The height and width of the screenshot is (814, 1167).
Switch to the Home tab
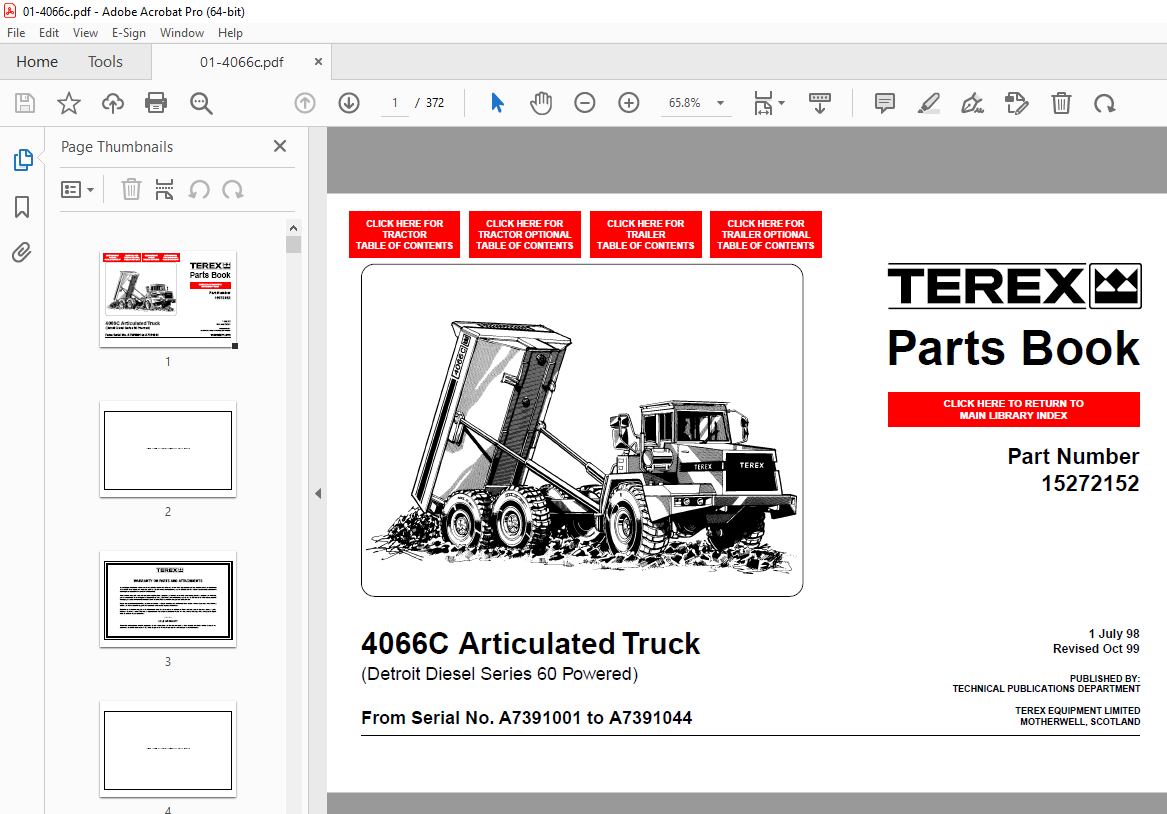tap(37, 62)
